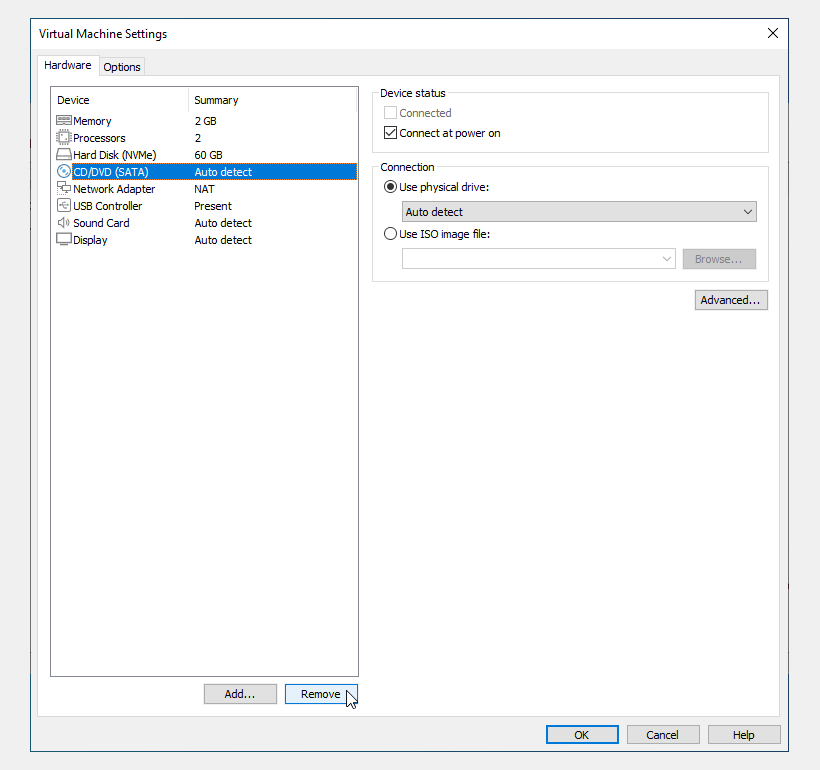Click the Cancel button

663,735
